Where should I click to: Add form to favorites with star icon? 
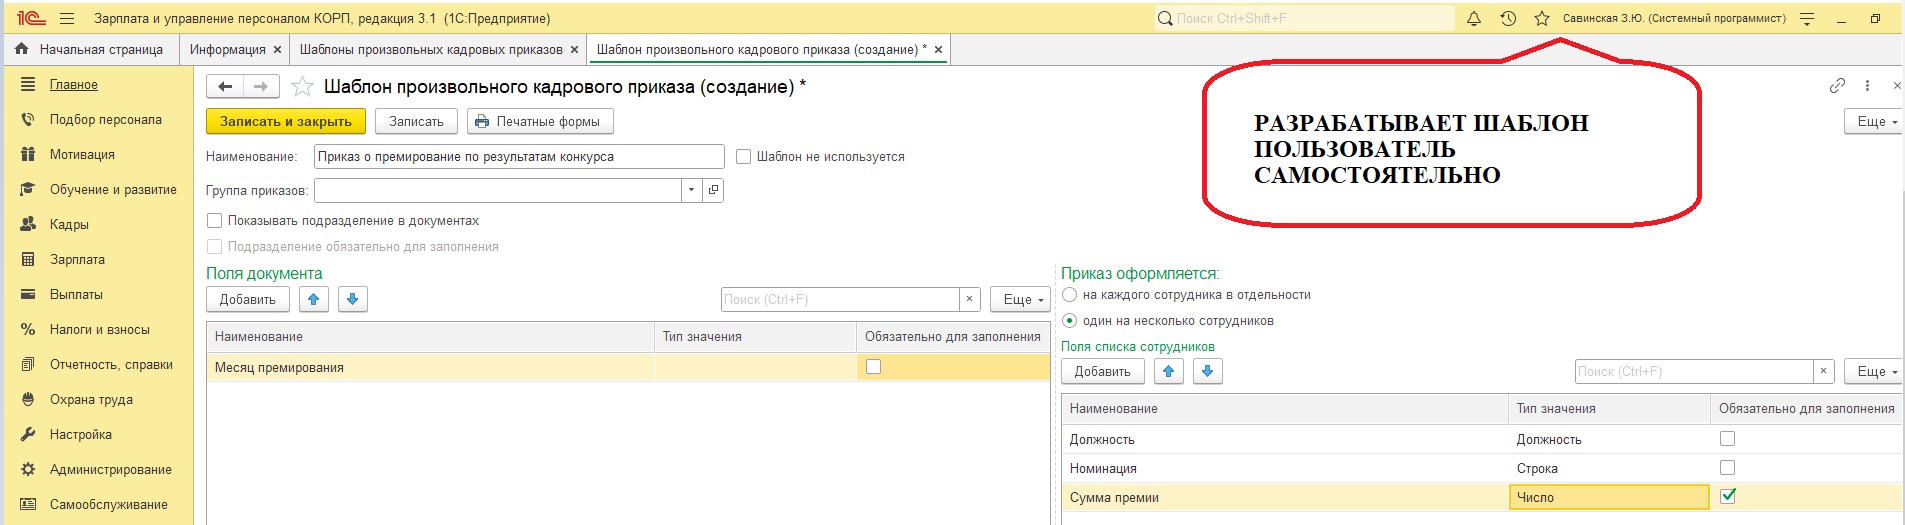(302, 87)
